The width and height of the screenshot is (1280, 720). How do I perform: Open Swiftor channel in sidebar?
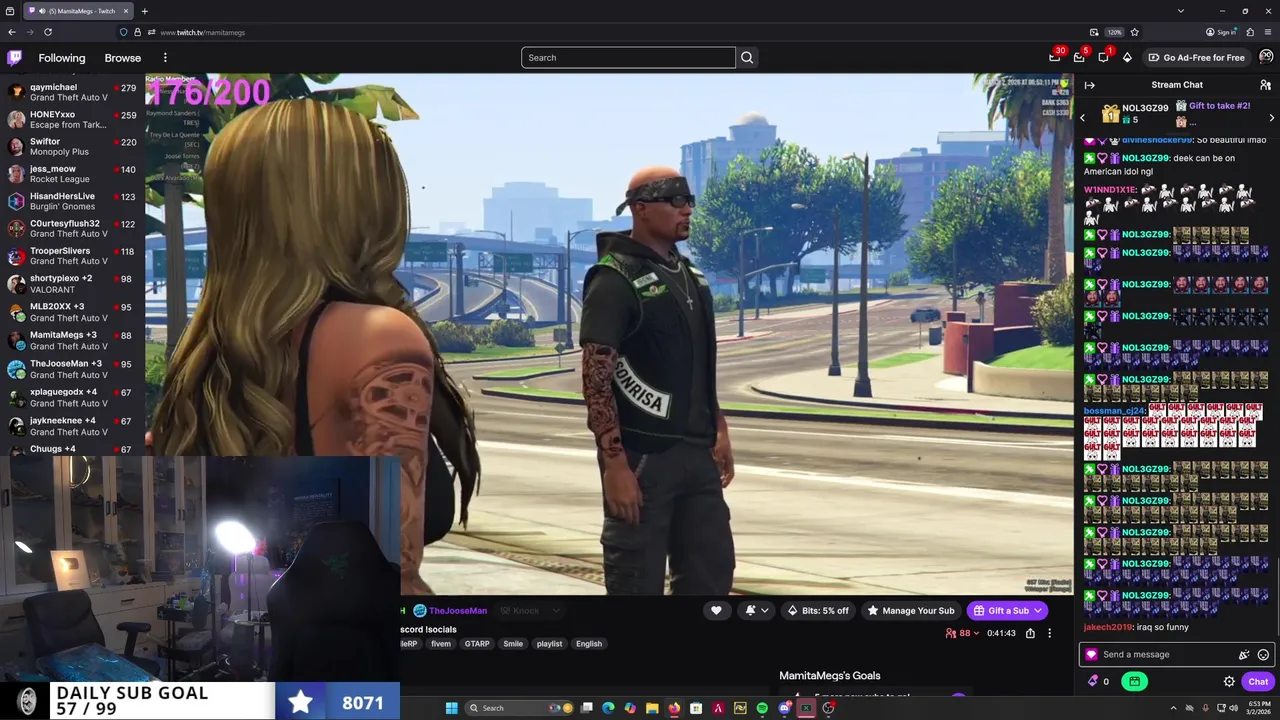(x=72, y=147)
